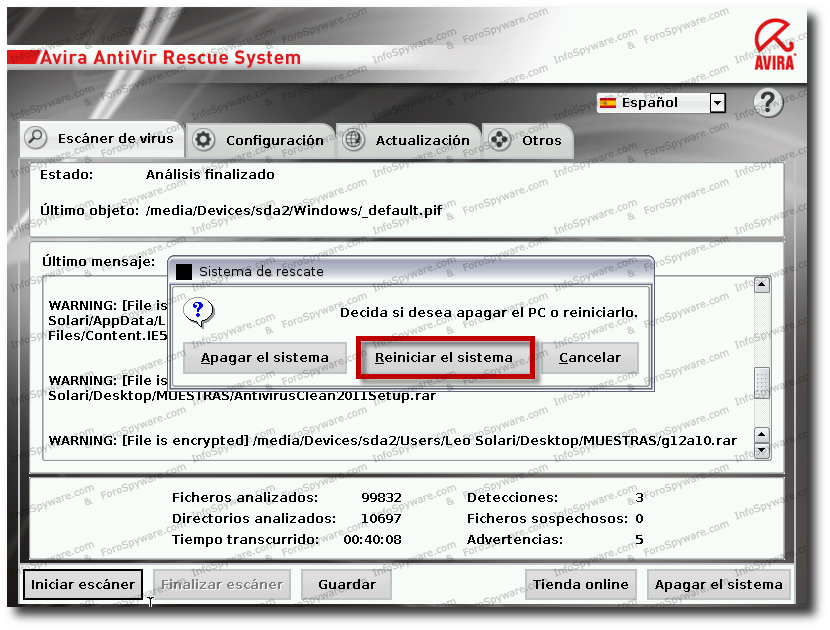Image resolution: width=830 pixels, height=630 pixels.
Task: Click the _default.pif last object path
Action: [x=294, y=211]
